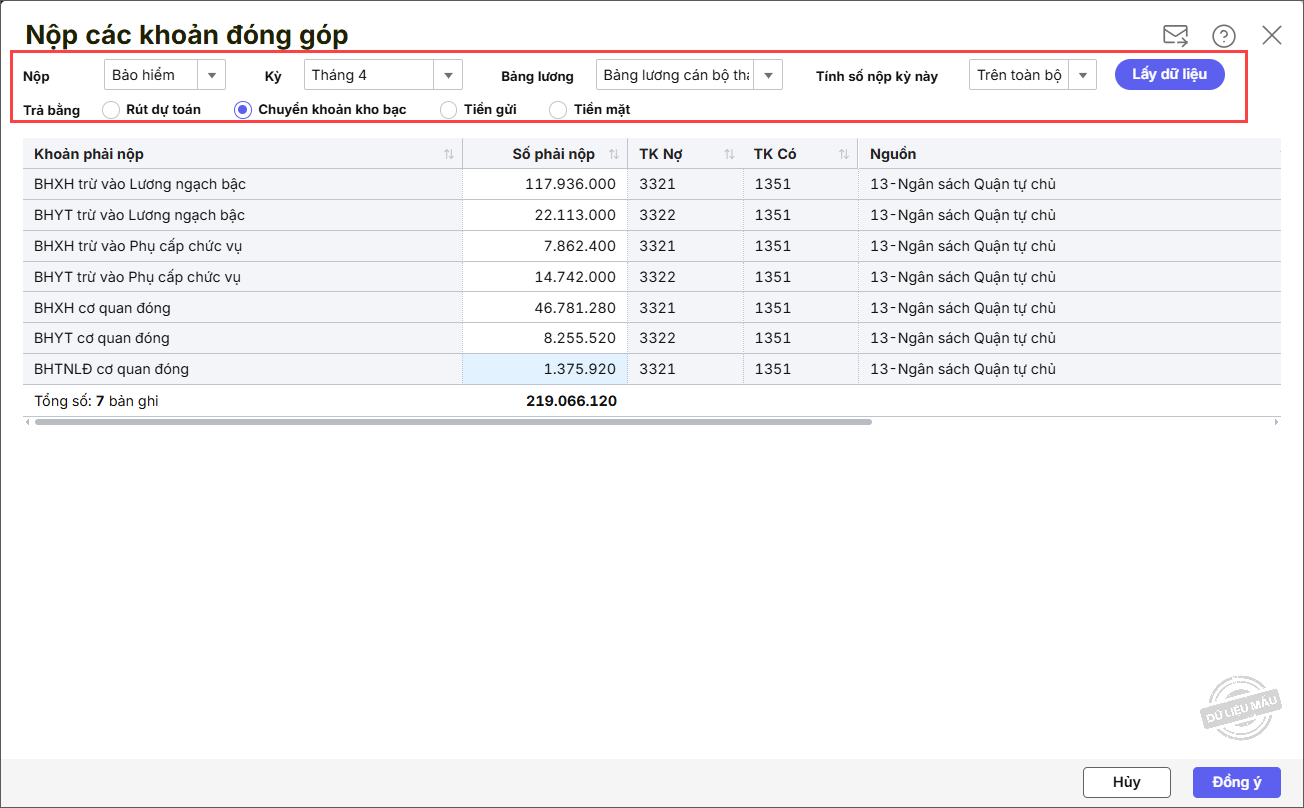Sort by Khoản phải nộp column icon

pyautogui.click(x=449, y=154)
